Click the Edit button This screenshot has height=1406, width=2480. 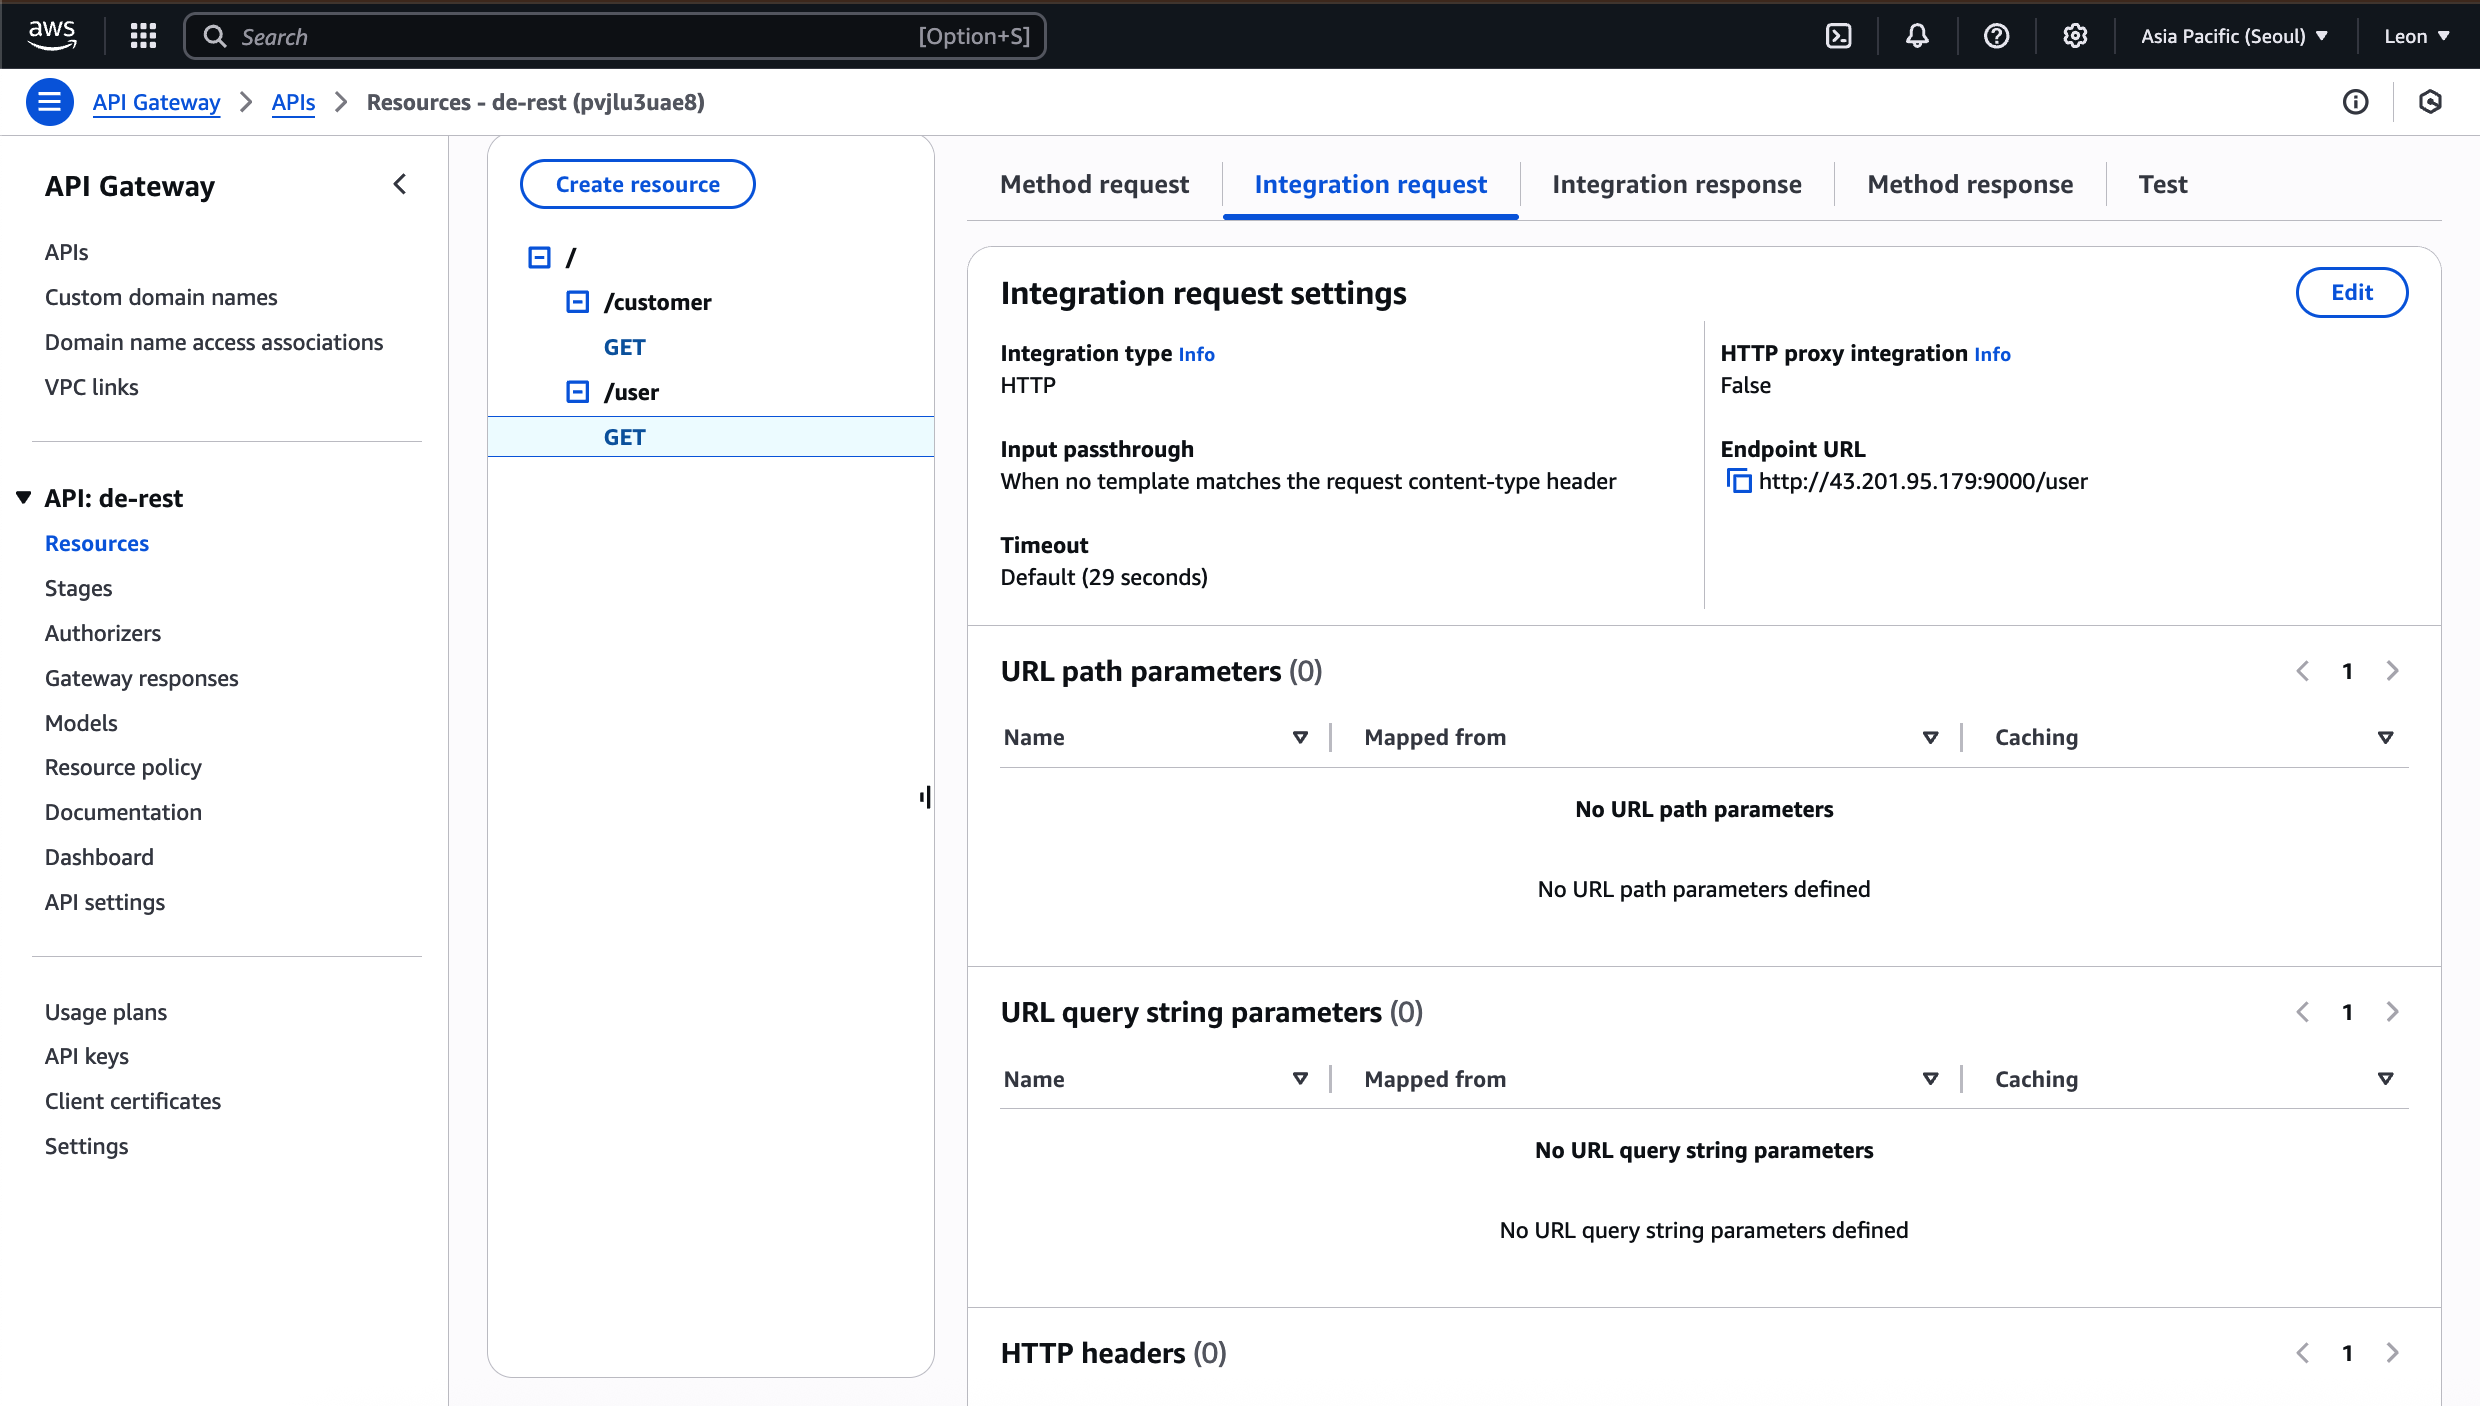point(2351,292)
